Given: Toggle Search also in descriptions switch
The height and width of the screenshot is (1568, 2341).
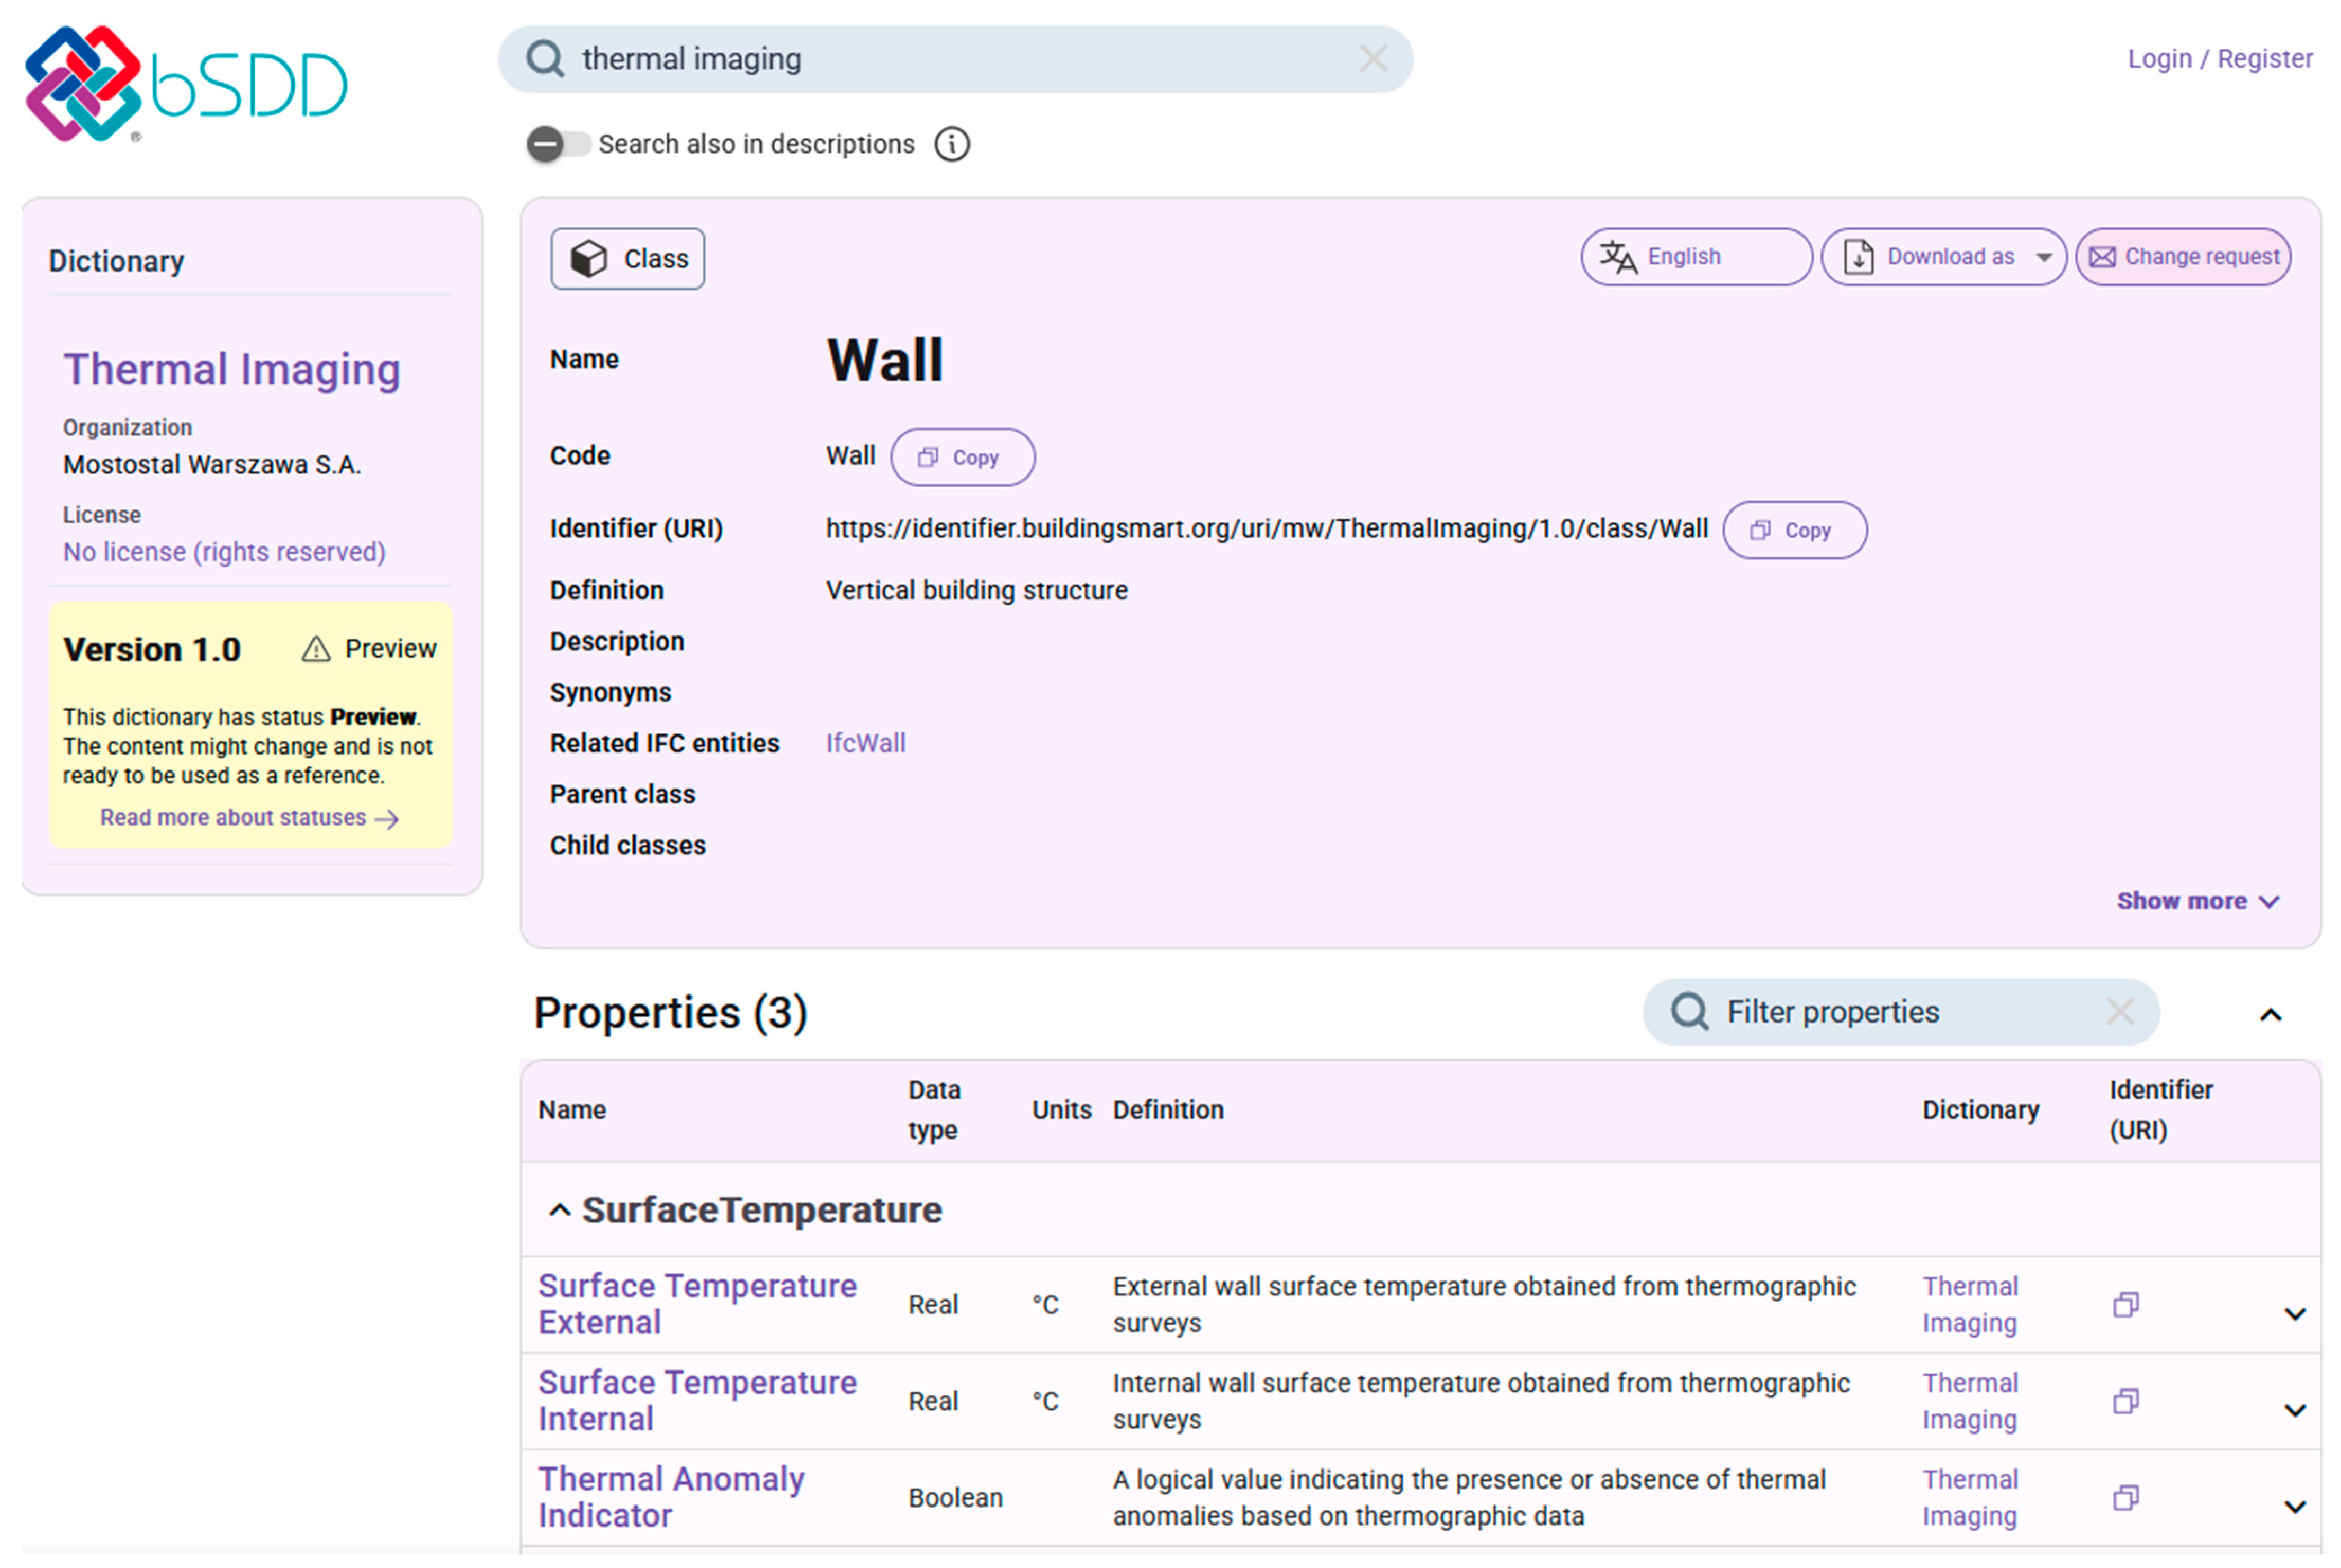Looking at the screenshot, I should click(558, 144).
